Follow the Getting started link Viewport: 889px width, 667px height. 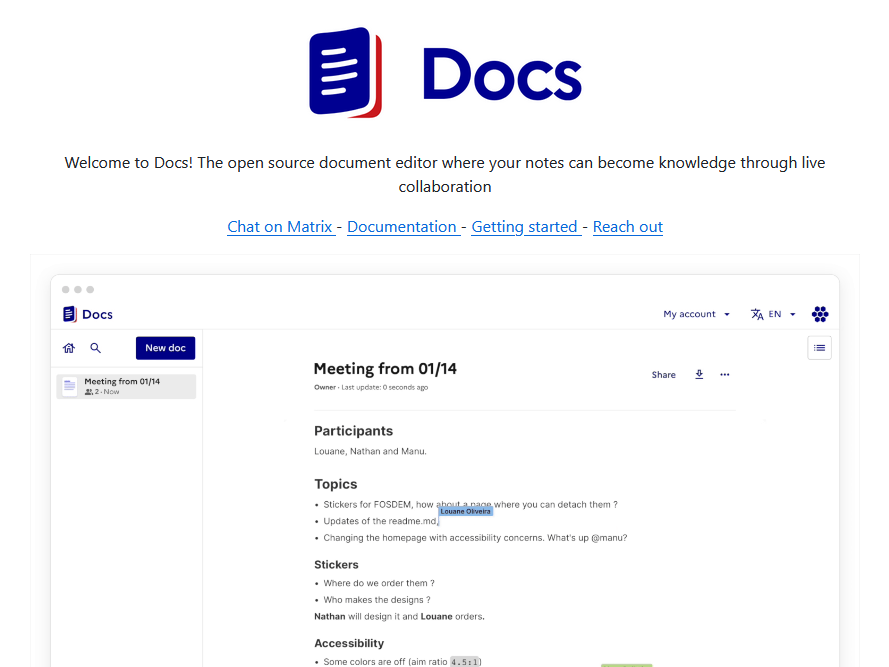[x=526, y=227]
